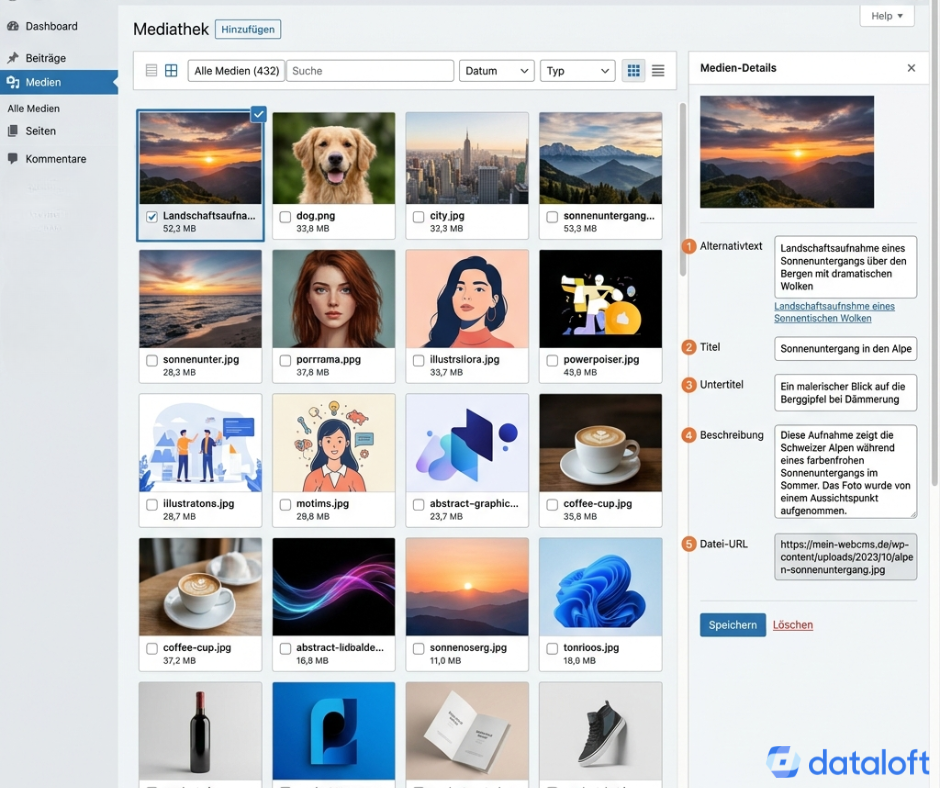
Task: Check the motims.jpg checkbox
Action: tap(285, 504)
